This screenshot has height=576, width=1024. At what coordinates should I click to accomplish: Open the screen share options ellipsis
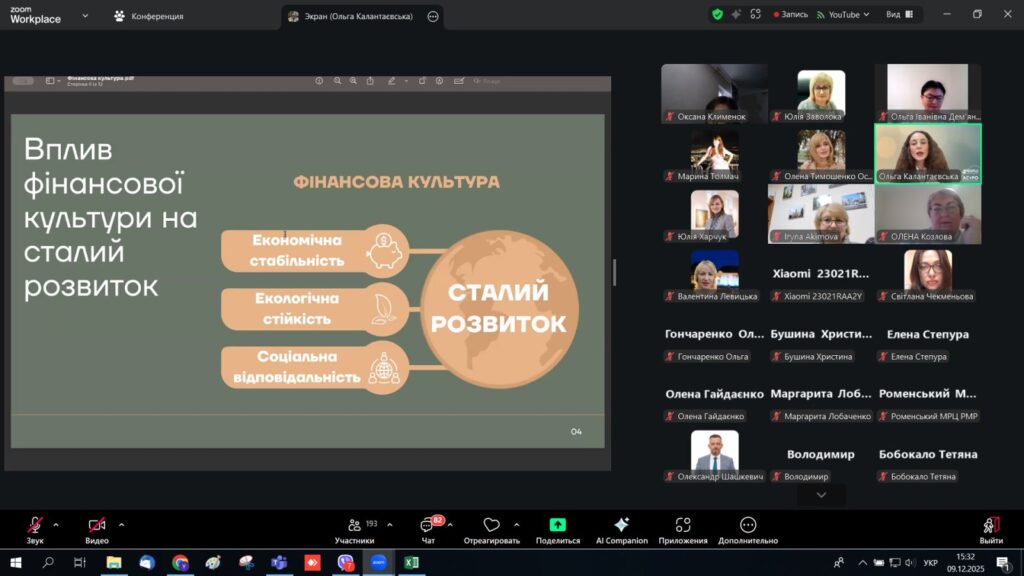[x=432, y=16]
